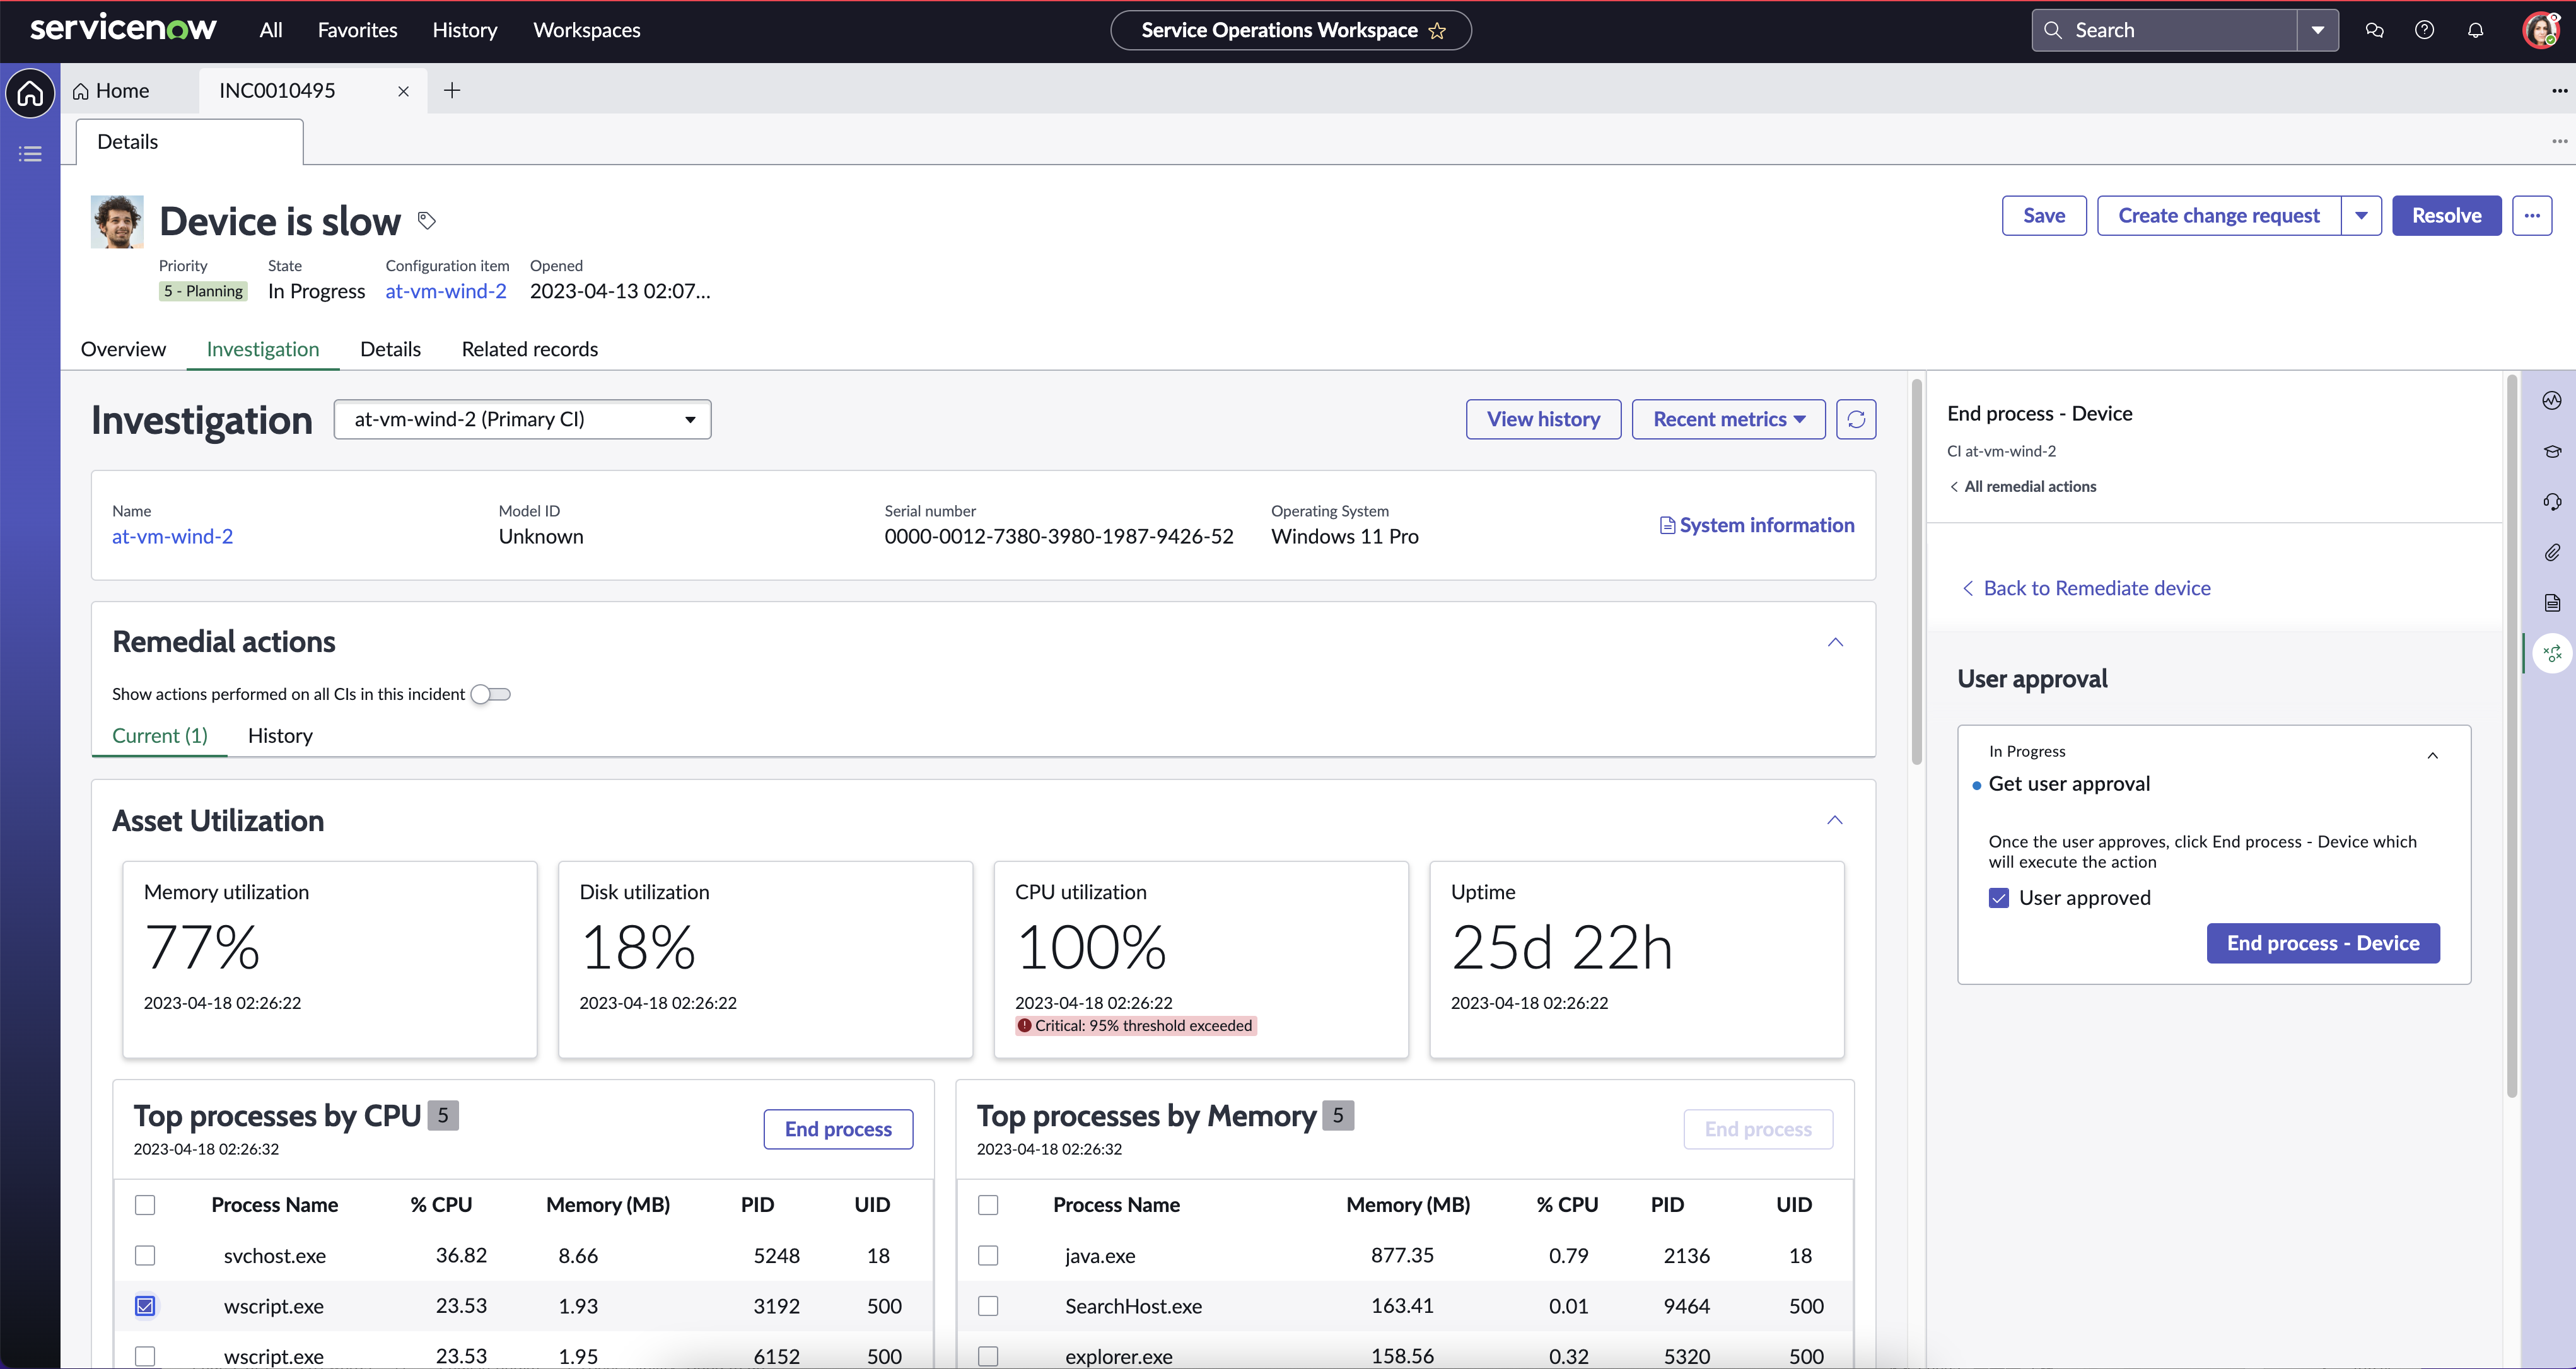Open the Recent metrics dropdown
This screenshot has height=1369, width=2576.
pyautogui.click(x=1727, y=419)
